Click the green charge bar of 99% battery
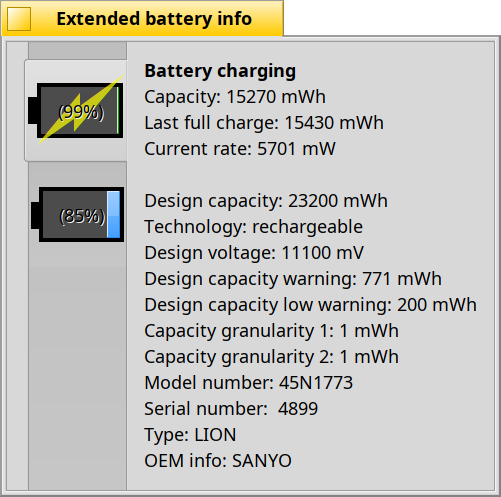Screen dimensions: 501x497 [118, 110]
